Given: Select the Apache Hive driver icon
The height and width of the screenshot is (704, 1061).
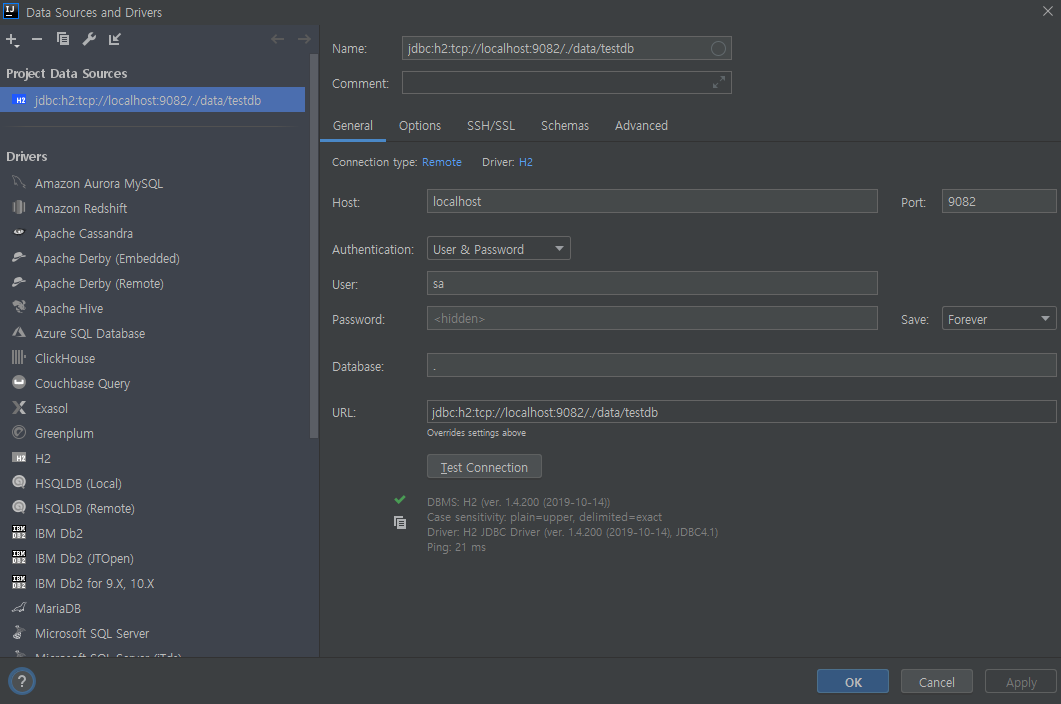Looking at the screenshot, I should pos(19,308).
